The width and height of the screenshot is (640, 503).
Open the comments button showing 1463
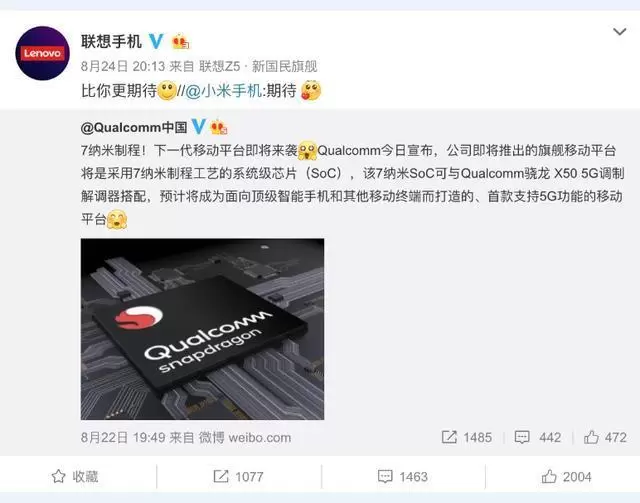click(402, 476)
